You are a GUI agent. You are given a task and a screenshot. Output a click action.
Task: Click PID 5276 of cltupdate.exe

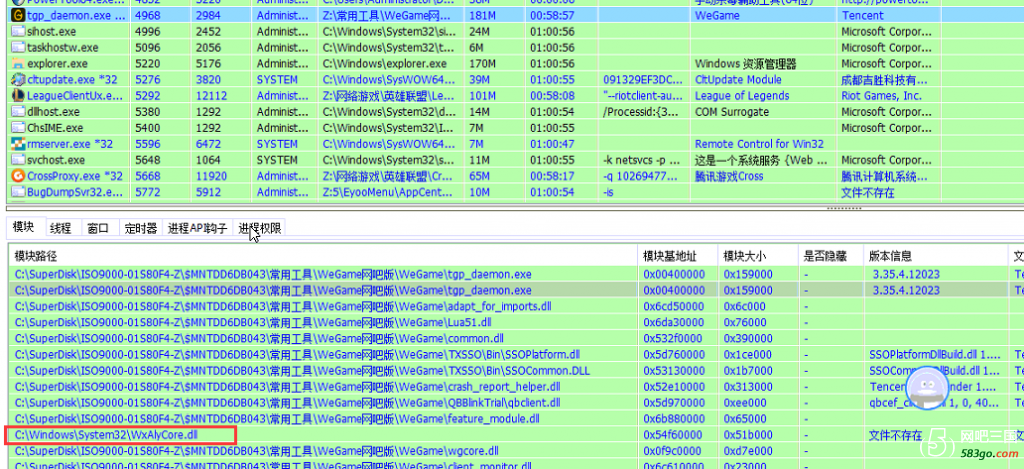click(147, 80)
